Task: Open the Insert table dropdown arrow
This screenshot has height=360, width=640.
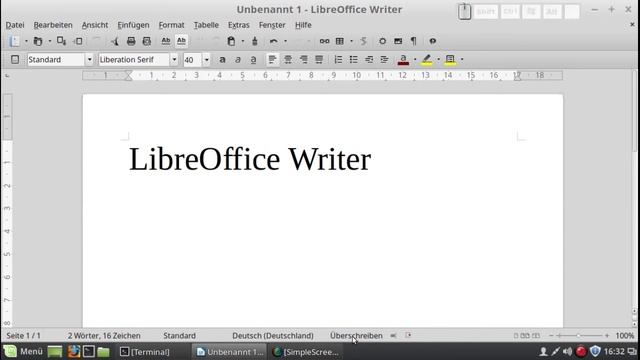Action: [x=351, y=41]
